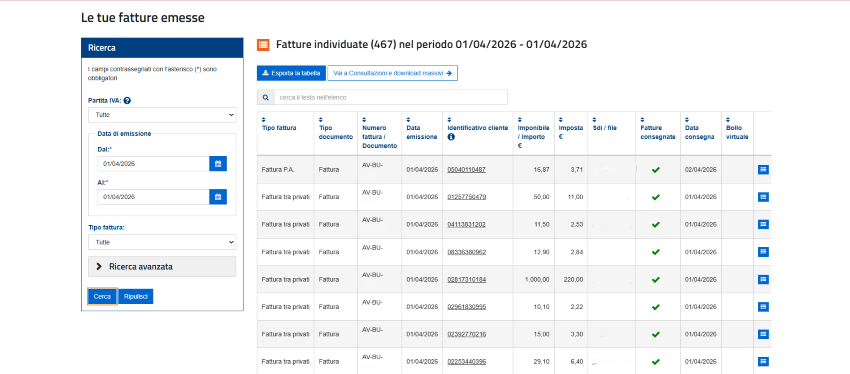Screen dimensions: 850x374
Task: Open detail icon for client 02817310184 row
Action: 763,279
